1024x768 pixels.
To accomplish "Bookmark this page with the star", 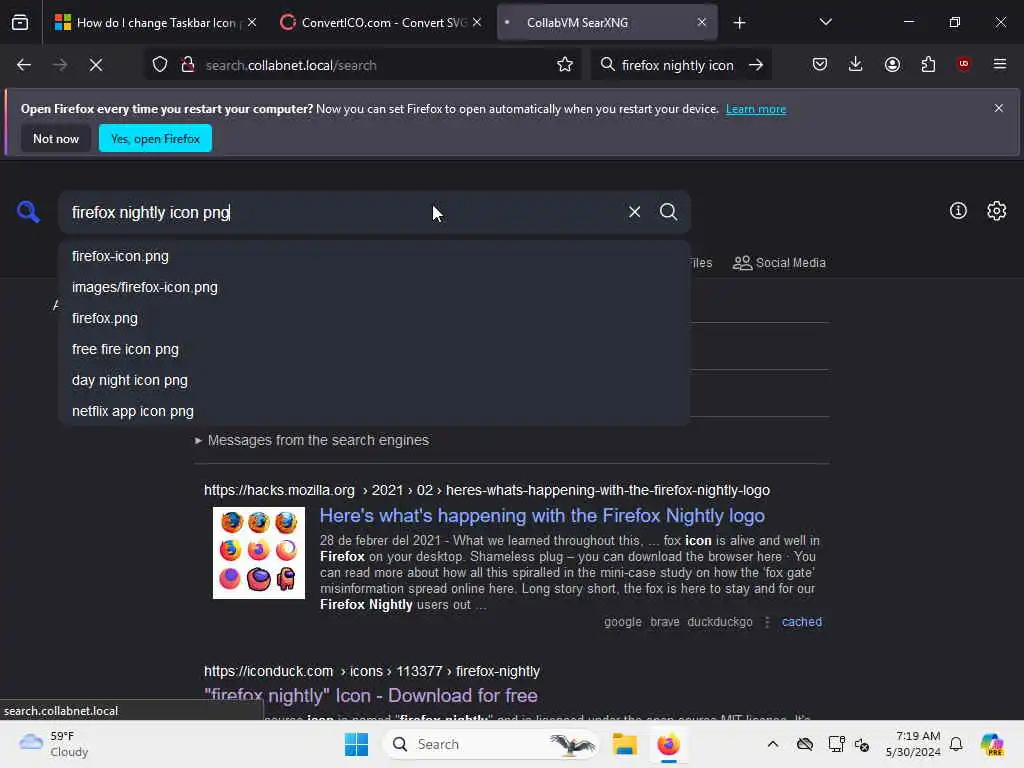I will pos(565,65).
